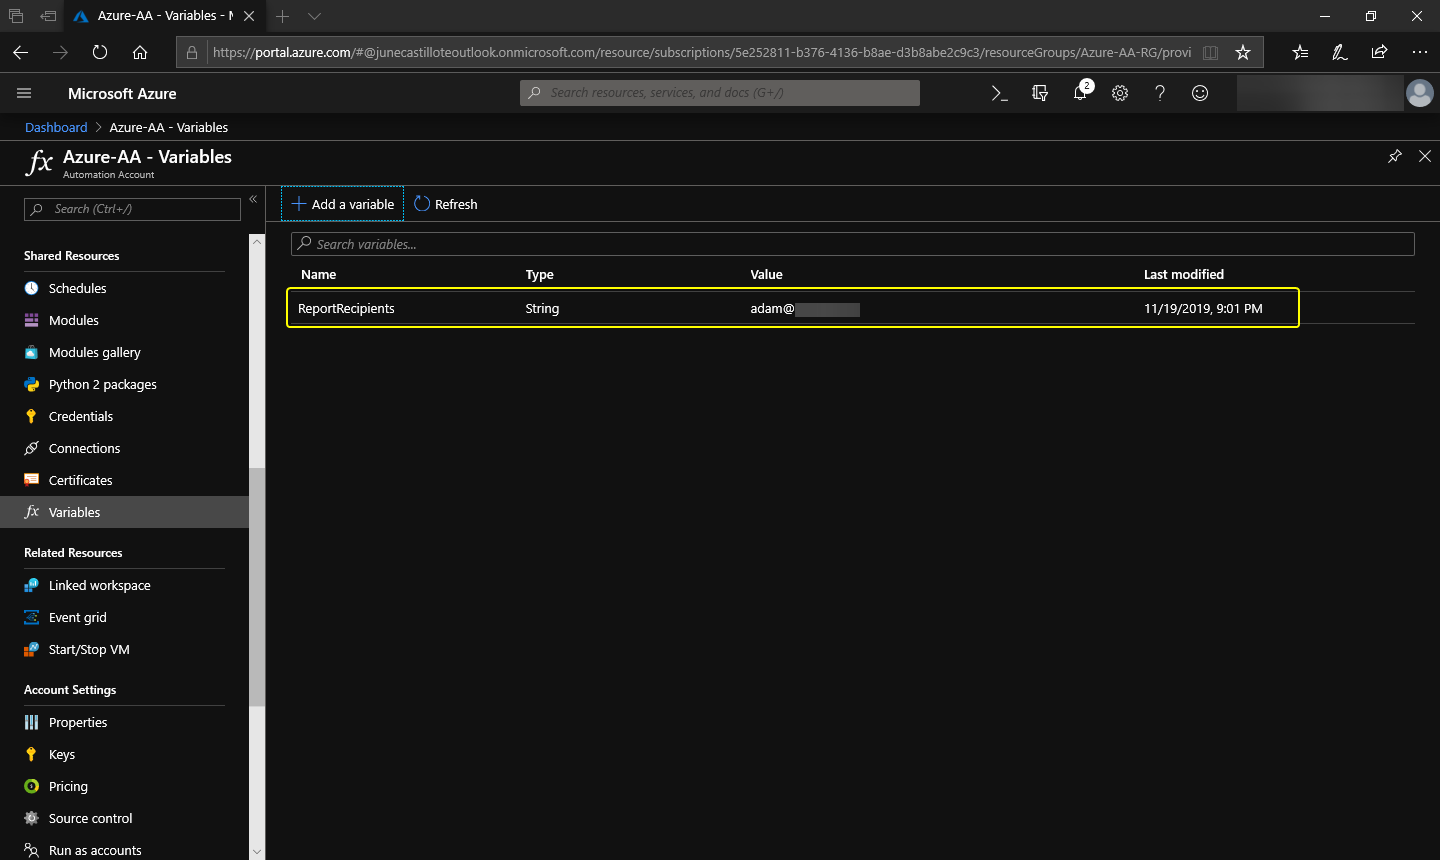Viewport: 1440px width, 860px height.
Task: Open portal settings gear
Action: [1120, 93]
